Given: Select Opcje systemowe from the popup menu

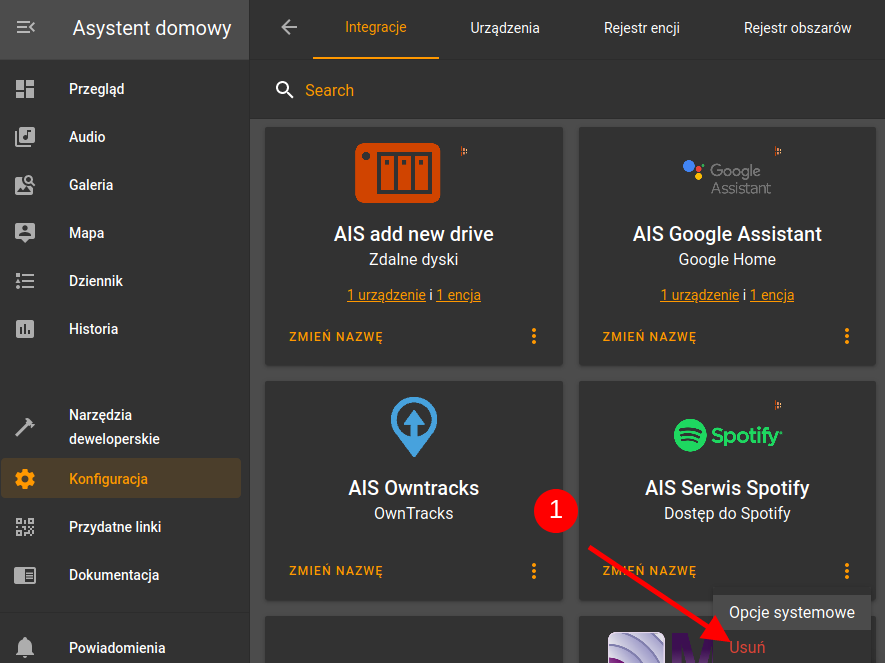Looking at the screenshot, I should pyautogui.click(x=792, y=612).
